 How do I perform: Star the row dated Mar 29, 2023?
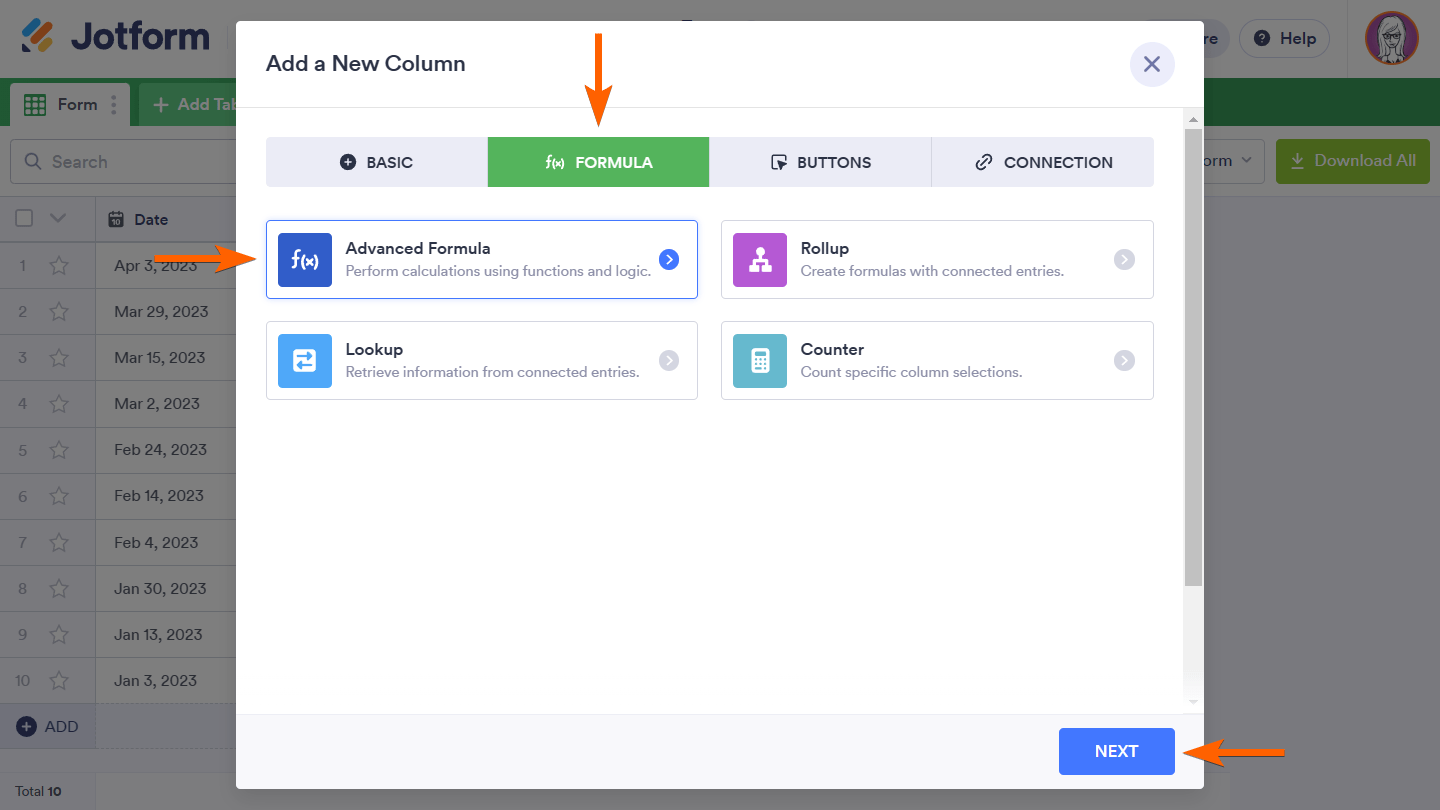coord(59,312)
